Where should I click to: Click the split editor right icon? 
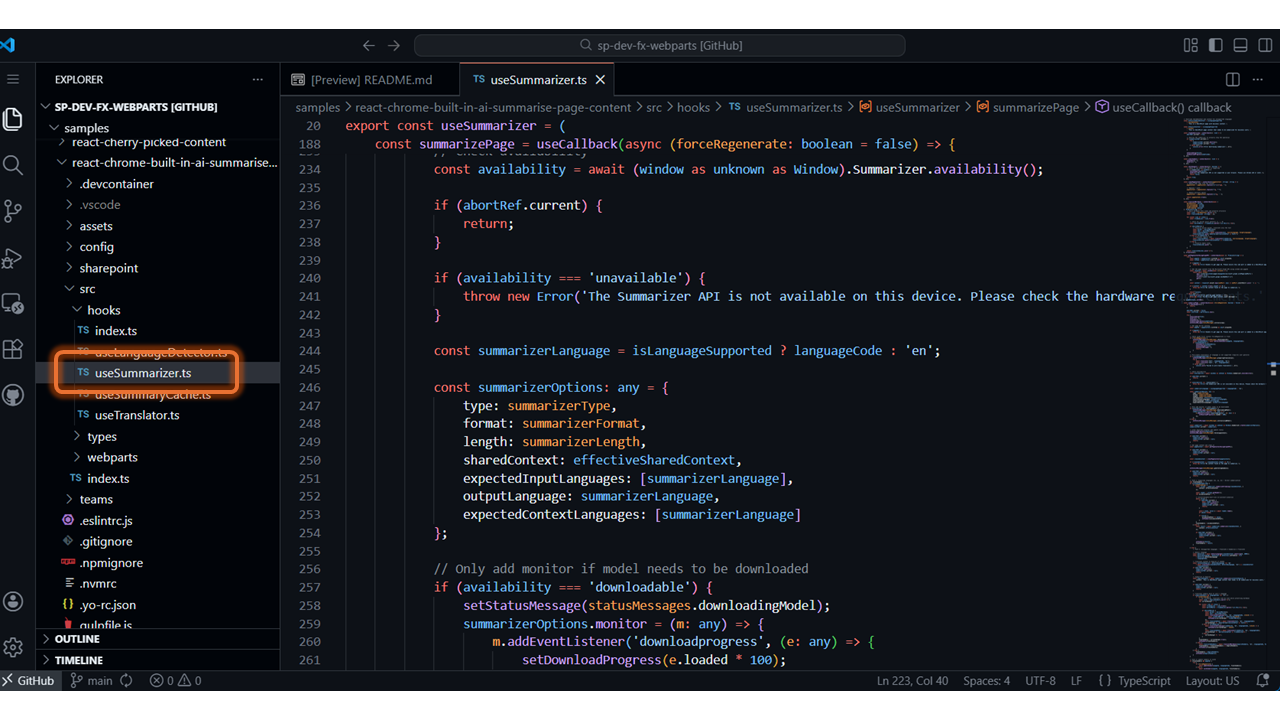[x=1233, y=80]
